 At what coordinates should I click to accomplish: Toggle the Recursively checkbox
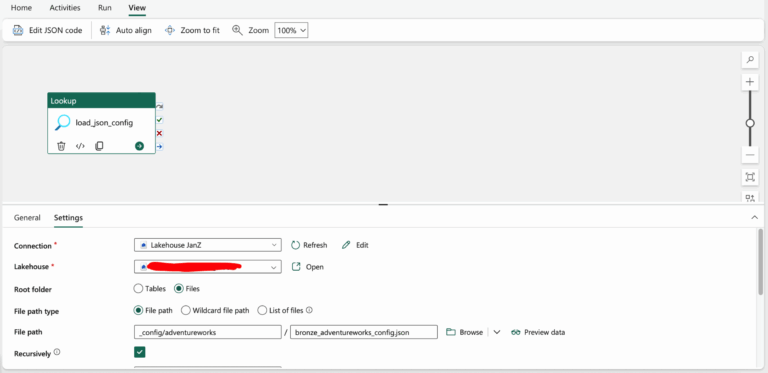click(140, 352)
